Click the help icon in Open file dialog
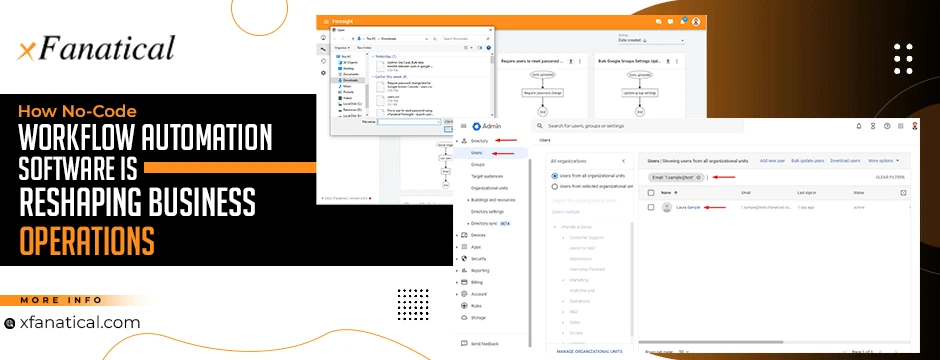This screenshot has height=360, width=940. (489, 47)
